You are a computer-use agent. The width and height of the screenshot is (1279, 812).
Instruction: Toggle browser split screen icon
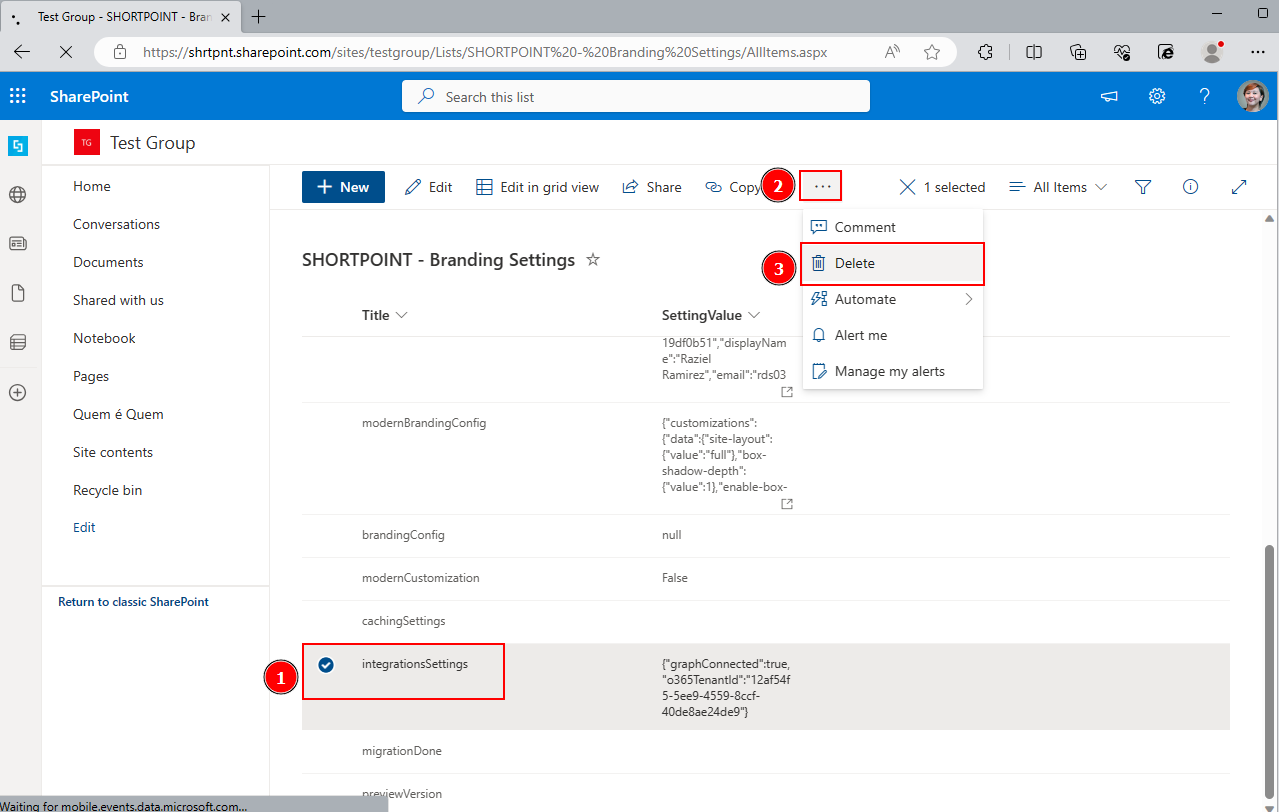pos(1035,52)
